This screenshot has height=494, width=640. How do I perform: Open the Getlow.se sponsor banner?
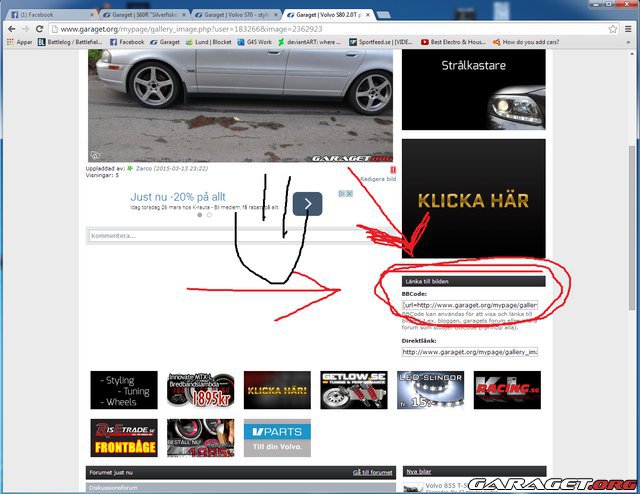[x=353, y=390]
